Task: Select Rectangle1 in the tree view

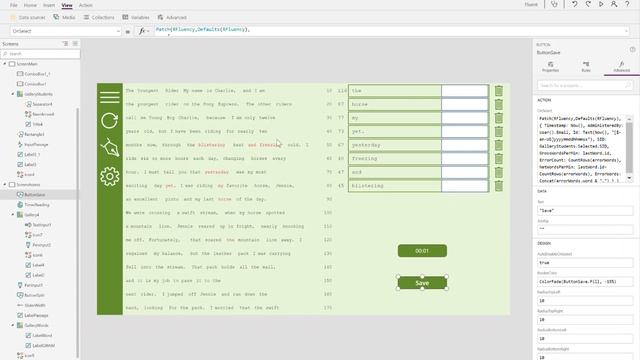Action: 34,134
